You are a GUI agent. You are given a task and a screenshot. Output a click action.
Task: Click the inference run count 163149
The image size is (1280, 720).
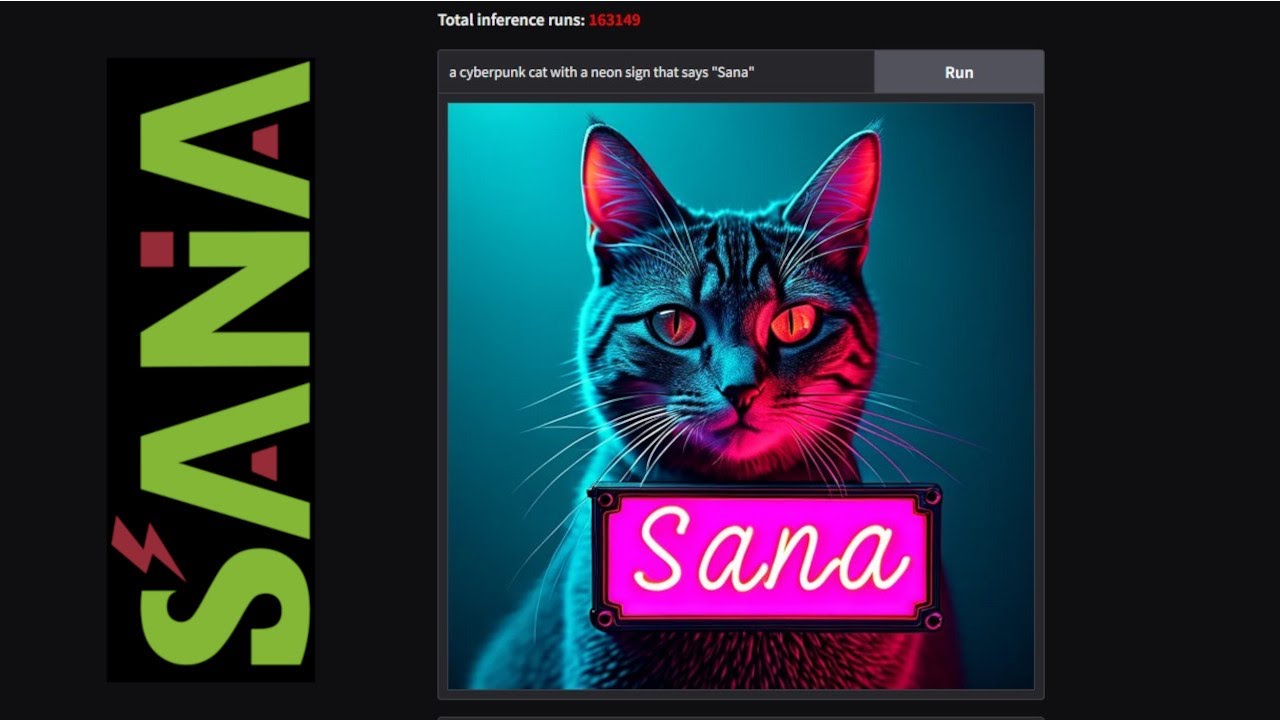coord(614,20)
